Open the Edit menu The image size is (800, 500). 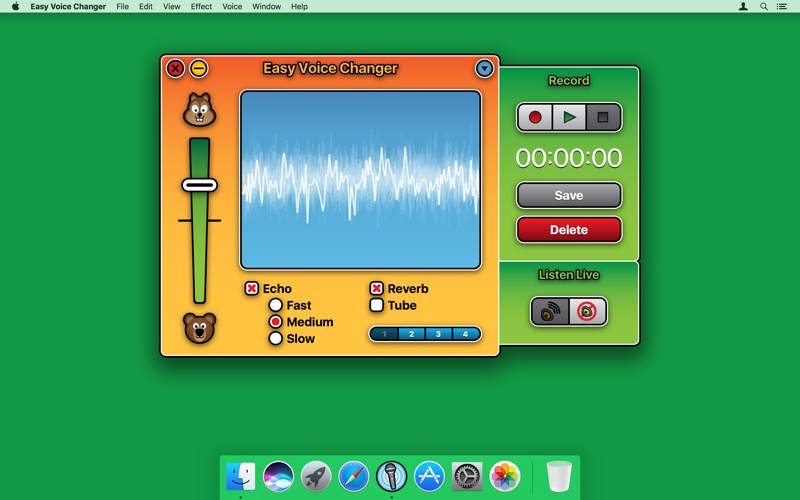(146, 7)
